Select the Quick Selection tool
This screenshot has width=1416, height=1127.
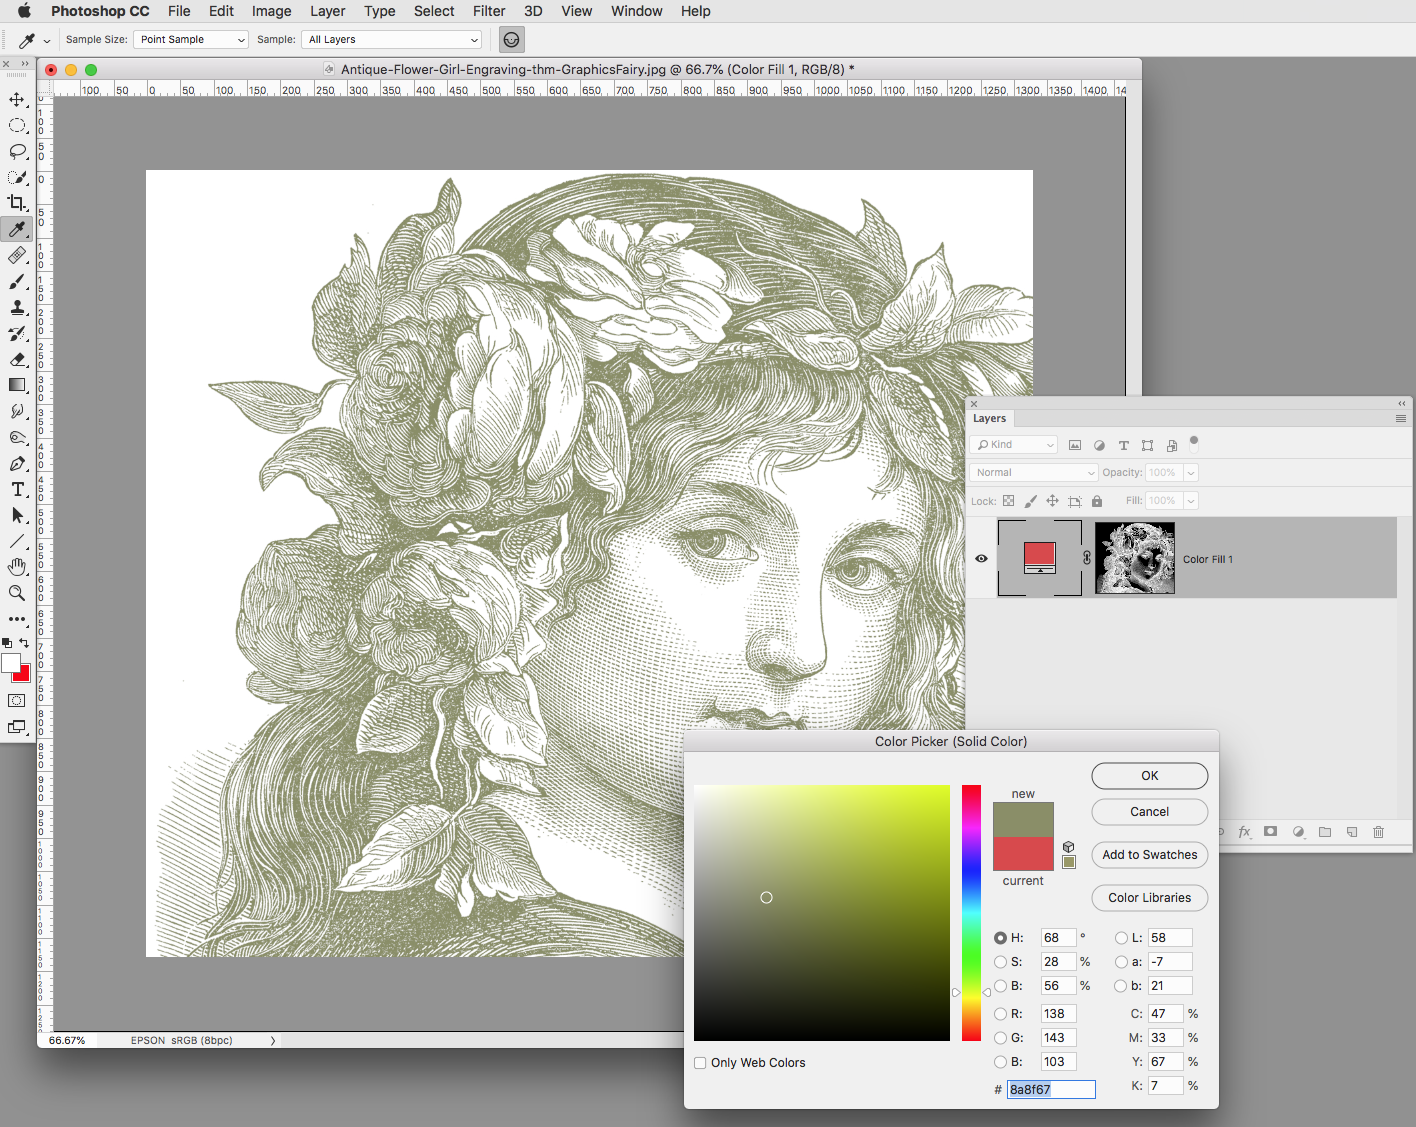(x=17, y=178)
